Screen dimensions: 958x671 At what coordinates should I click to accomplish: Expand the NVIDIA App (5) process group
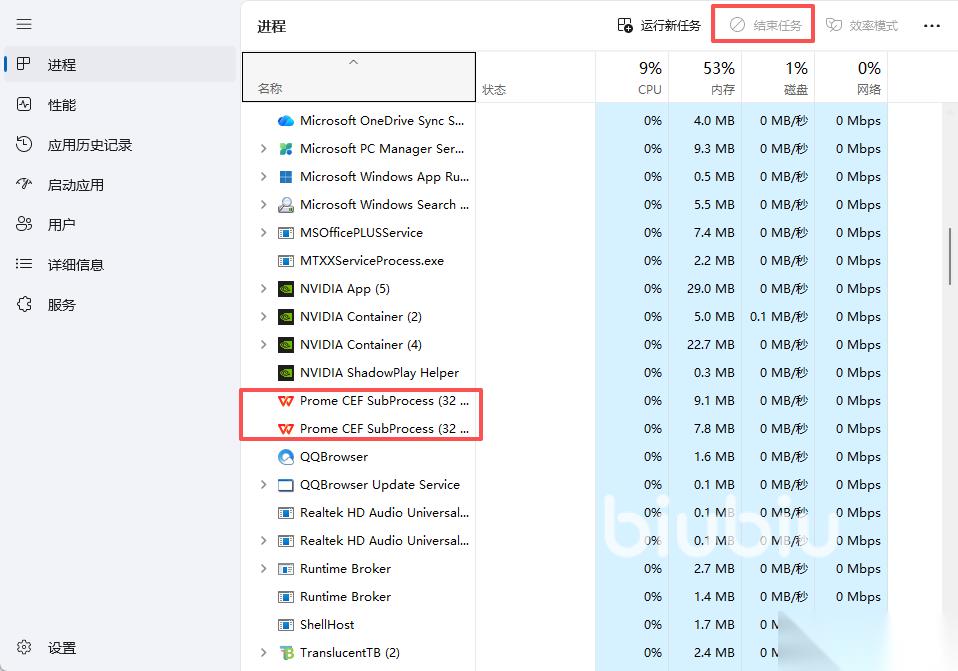coord(263,289)
